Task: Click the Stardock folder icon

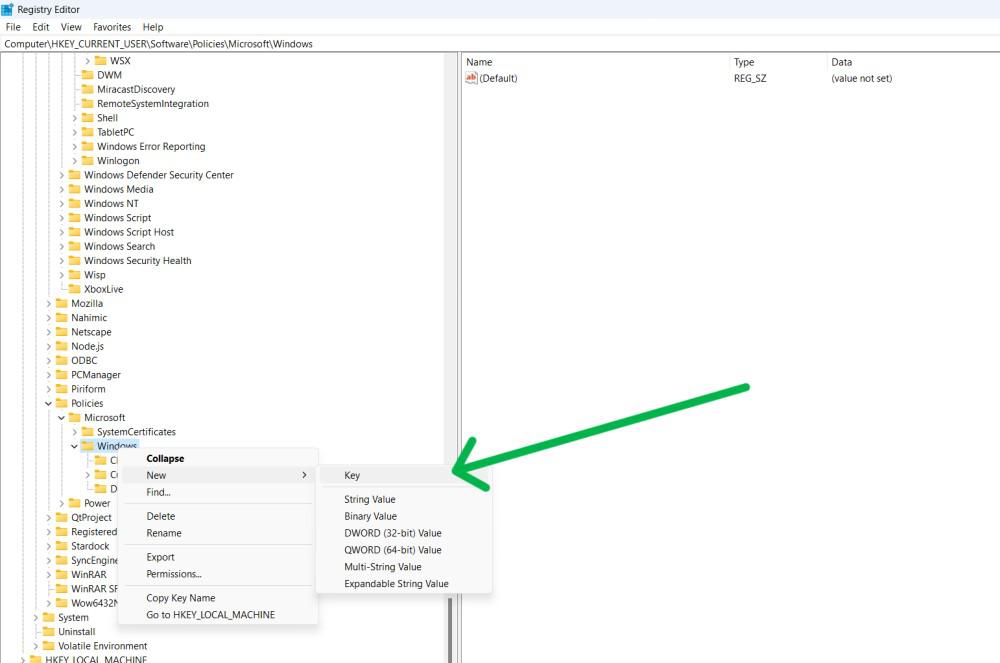Action: (62, 546)
